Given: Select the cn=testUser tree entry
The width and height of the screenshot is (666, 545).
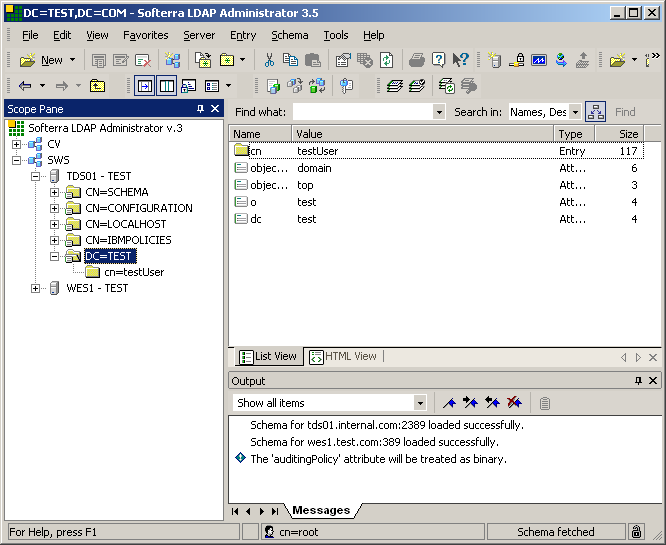Looking at the screenshot, I should 133,272.
